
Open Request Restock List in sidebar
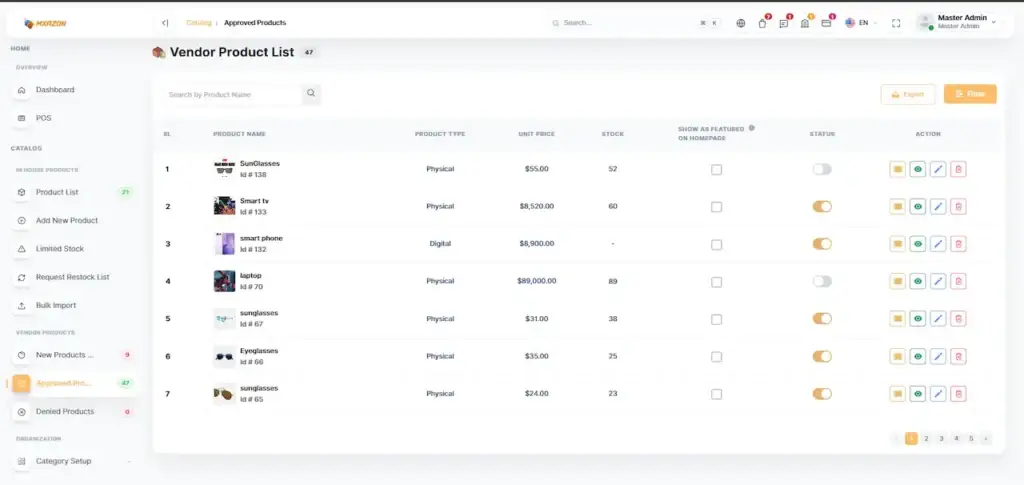pos(72,277)
